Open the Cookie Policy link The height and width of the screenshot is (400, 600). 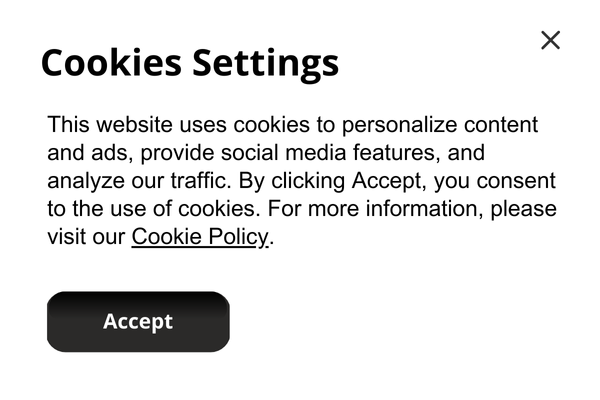tap(200, 237)
